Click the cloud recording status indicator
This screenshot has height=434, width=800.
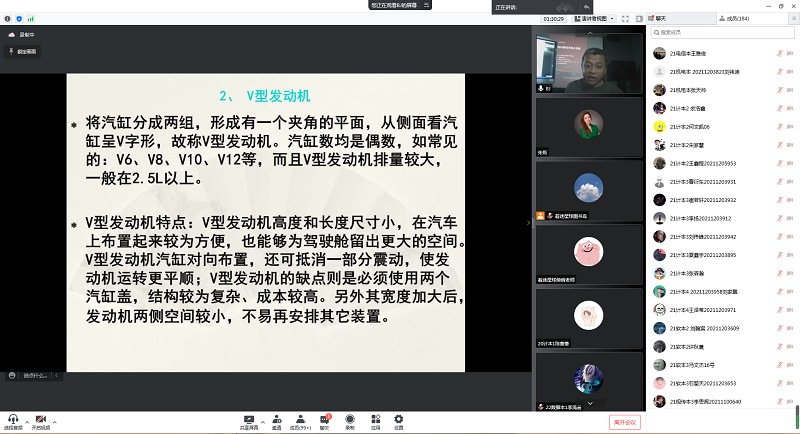[21, 35]
